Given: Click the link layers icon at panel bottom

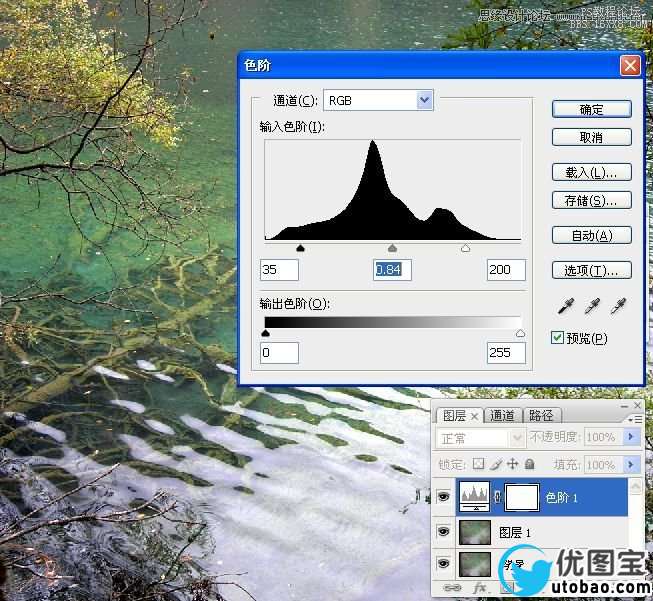Looking at the screenshot, I should tap(452, 588).
